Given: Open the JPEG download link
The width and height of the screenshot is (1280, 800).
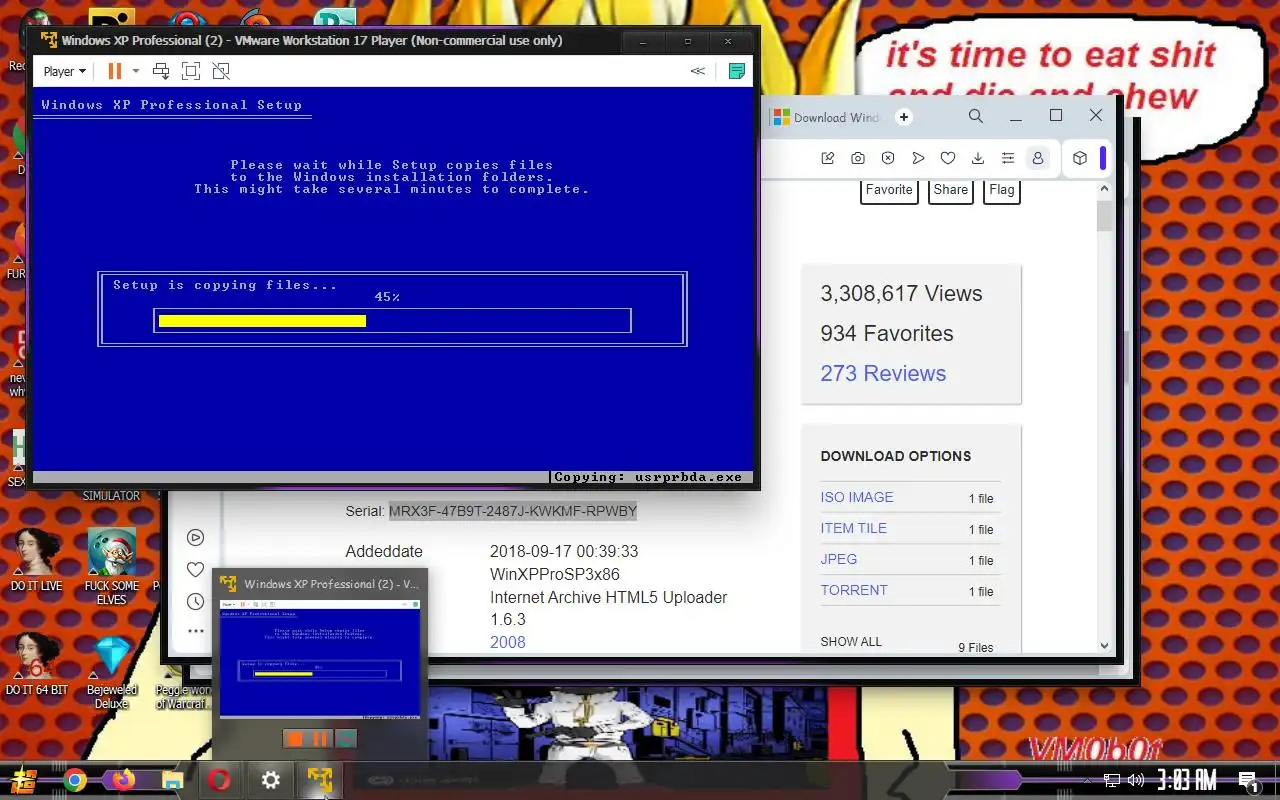Looking at the screenshot, I should pos(839,559).
